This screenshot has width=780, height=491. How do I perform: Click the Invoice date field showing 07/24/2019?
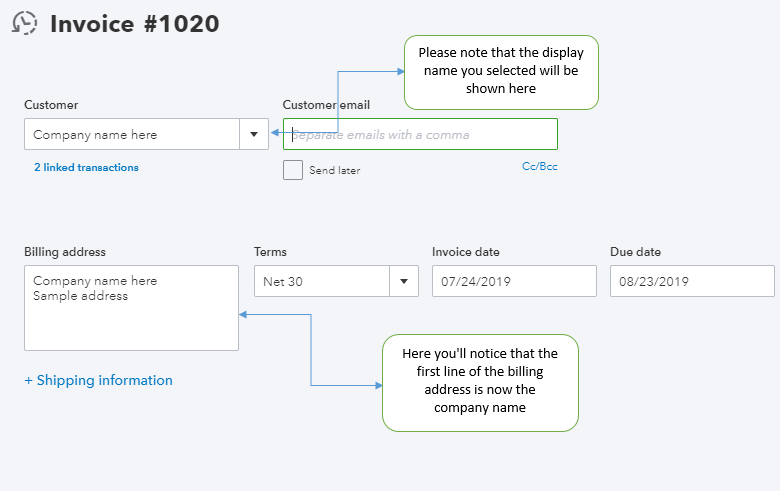514,281
